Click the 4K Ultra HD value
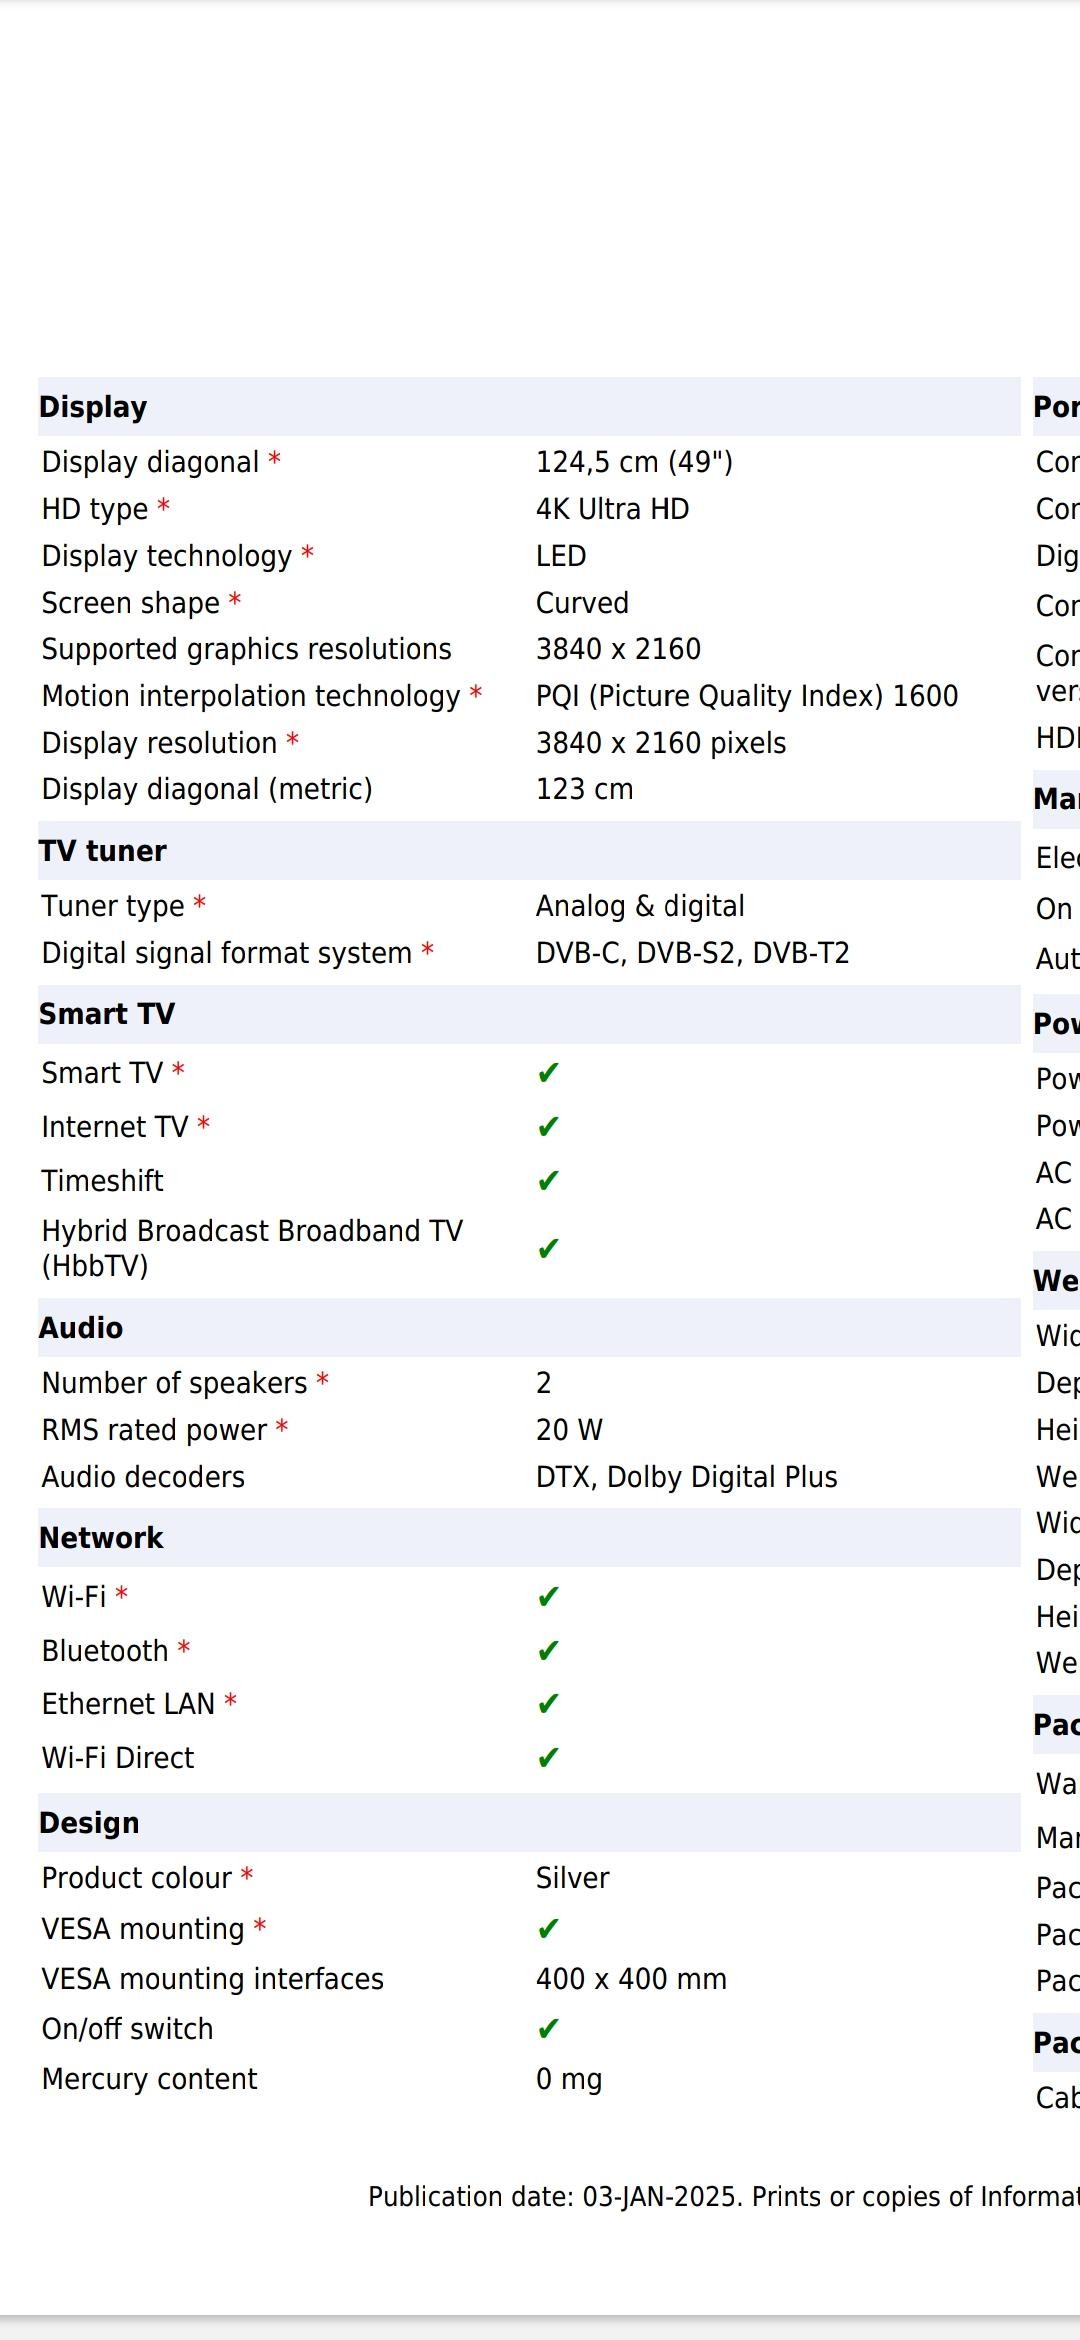Screen dimensions: 1080x2340 [x=612, y=509]
